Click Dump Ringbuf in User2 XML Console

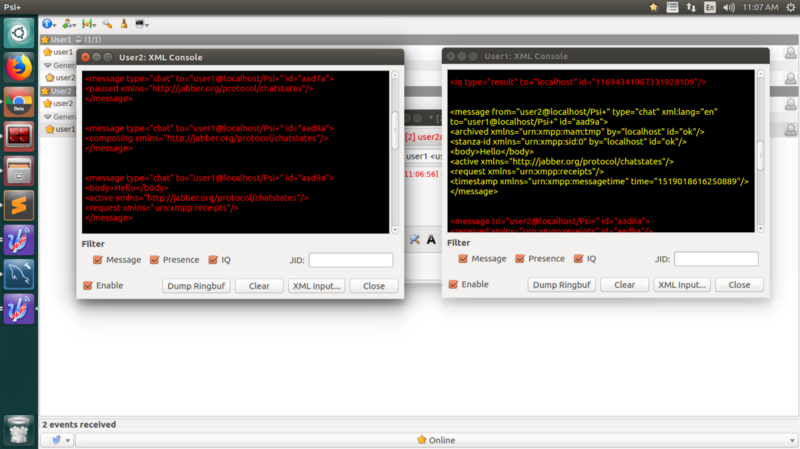(196, 286)
